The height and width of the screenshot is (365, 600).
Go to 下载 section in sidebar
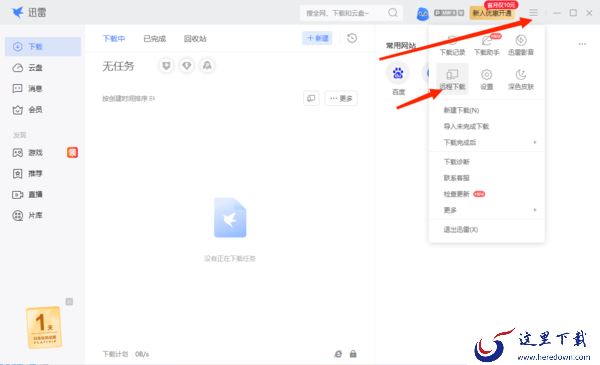click(x=43, y=47)
